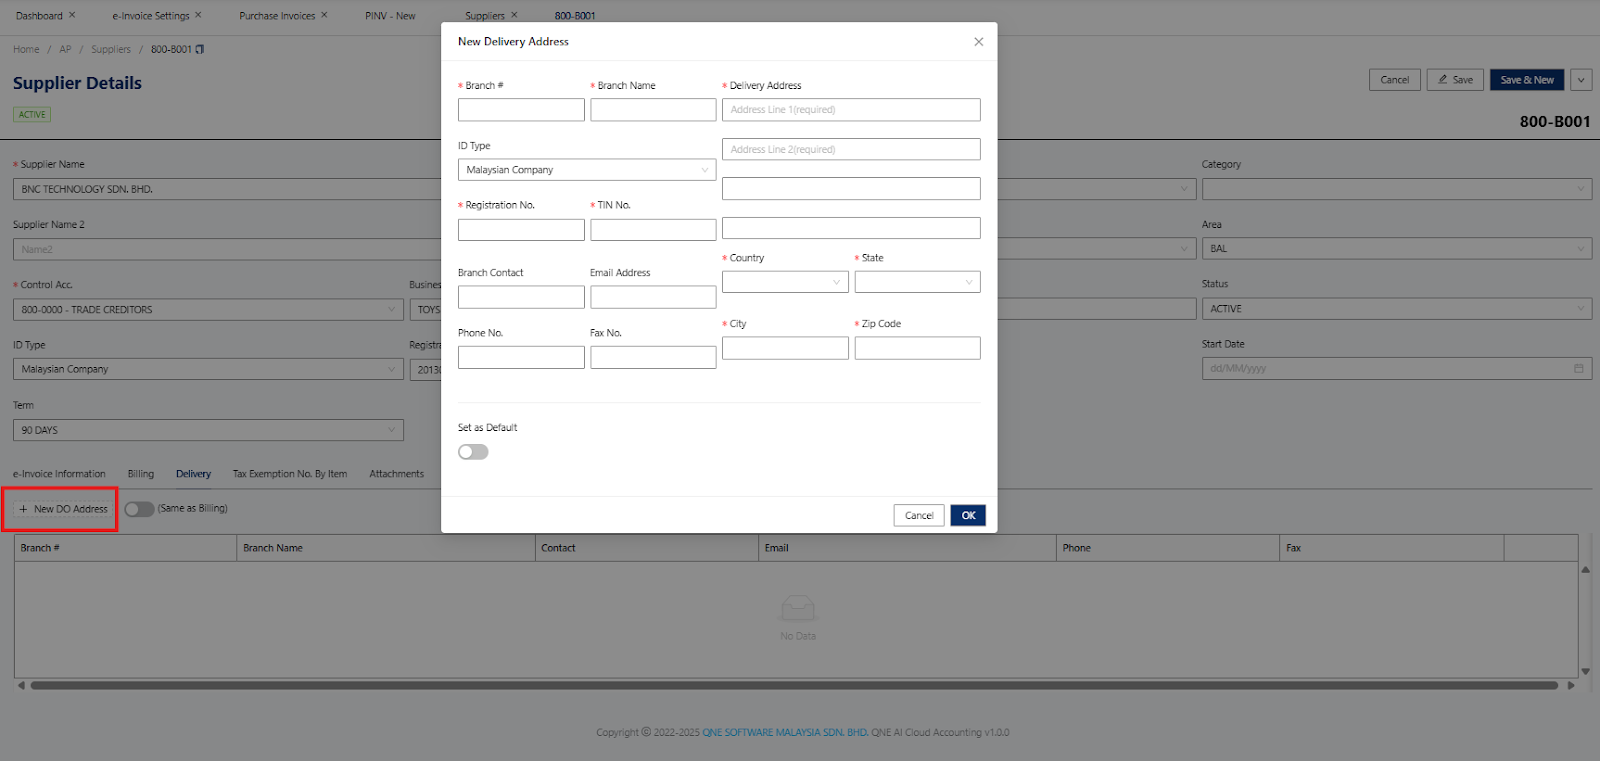The image size is (1600, 761).
Task: Click the right scroll arrow under table
Action: (x=1571, y=686)
